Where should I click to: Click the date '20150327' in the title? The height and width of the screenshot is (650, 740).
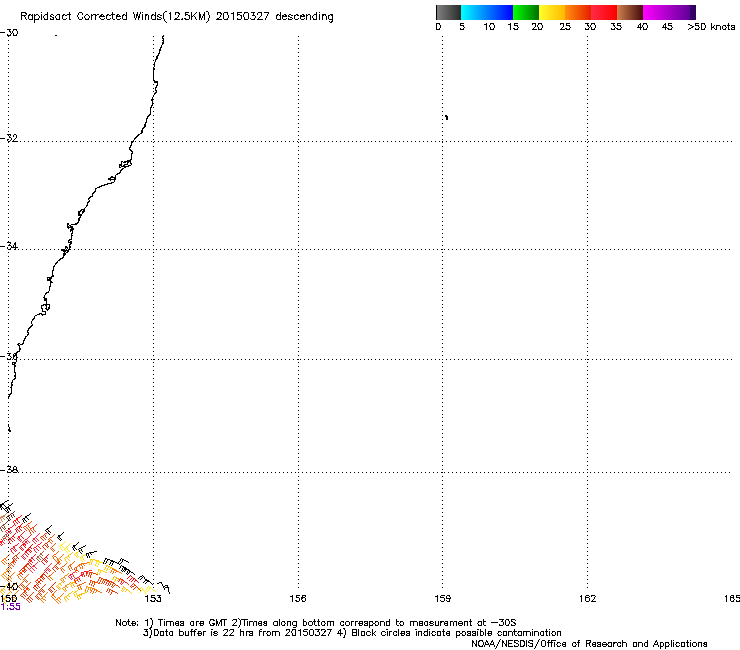pyautogui.click(x=242, y=17)
